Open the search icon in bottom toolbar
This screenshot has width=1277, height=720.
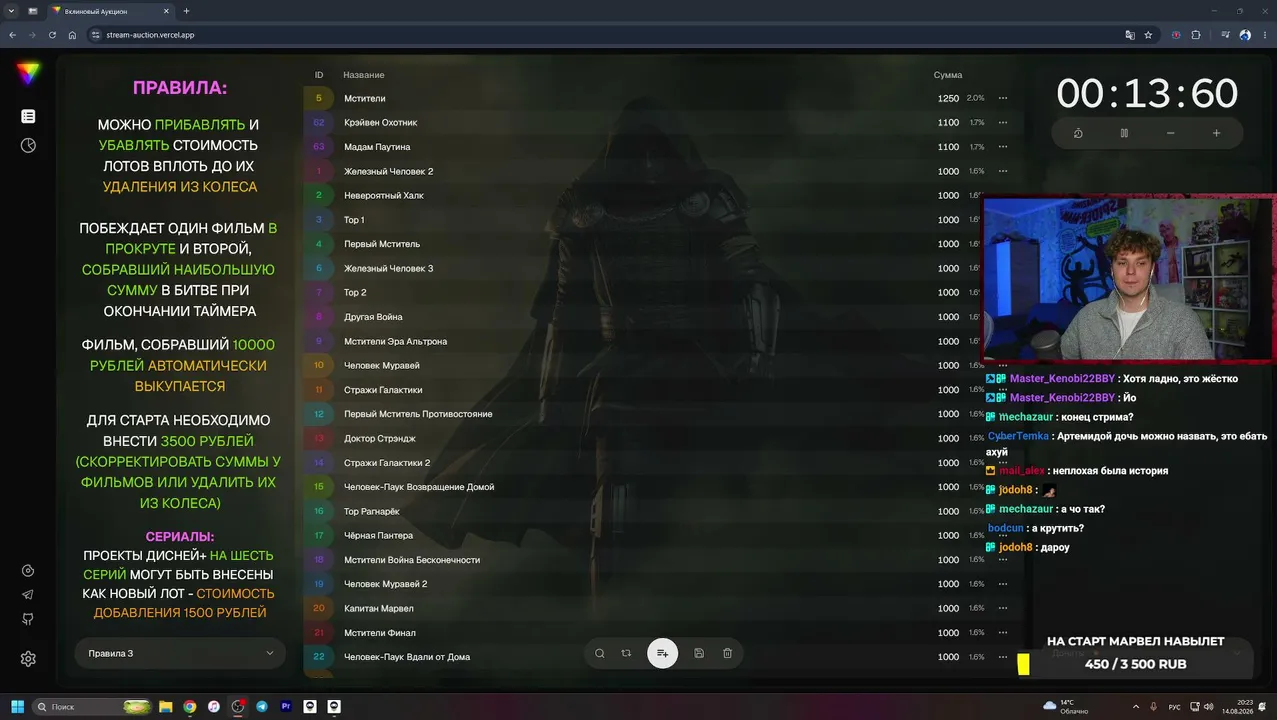(600, 653)
